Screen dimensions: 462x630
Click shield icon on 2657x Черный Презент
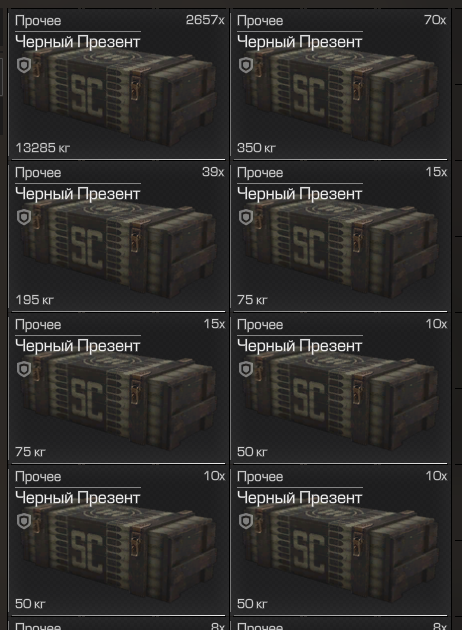click(24, 65)
